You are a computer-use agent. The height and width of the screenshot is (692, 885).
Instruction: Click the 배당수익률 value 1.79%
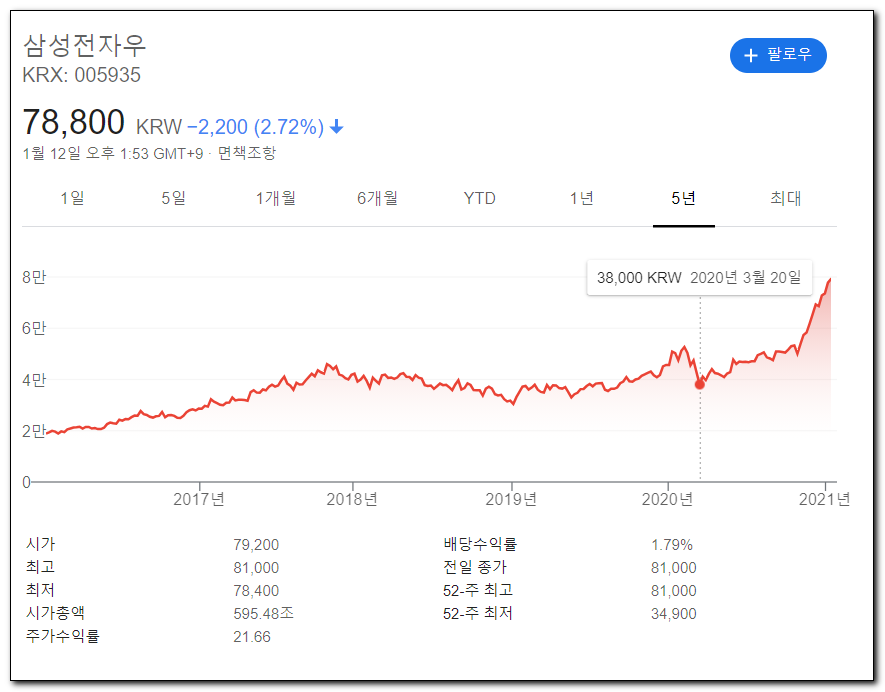[x=672, y=545]
